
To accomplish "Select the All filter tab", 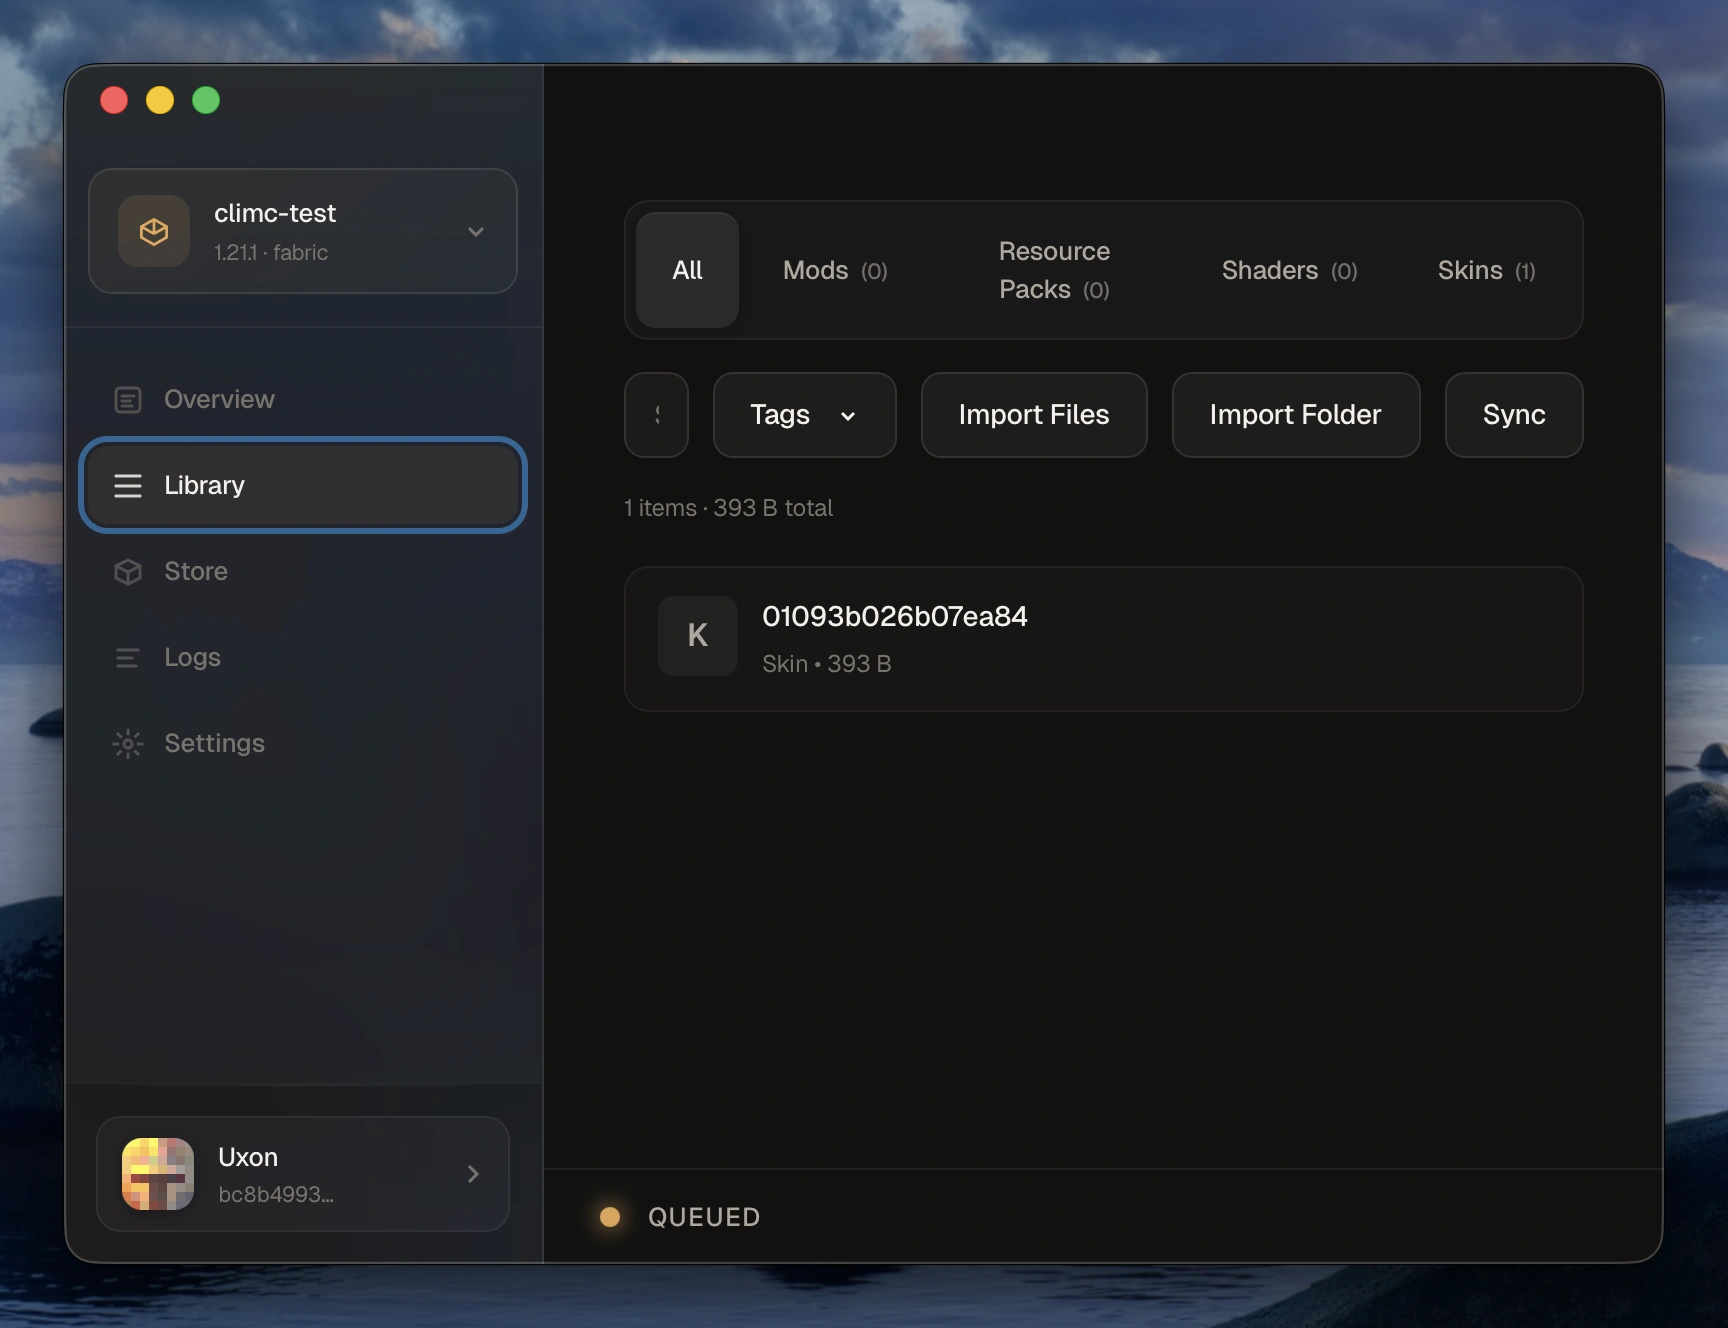I will click(x=686, y=270).
